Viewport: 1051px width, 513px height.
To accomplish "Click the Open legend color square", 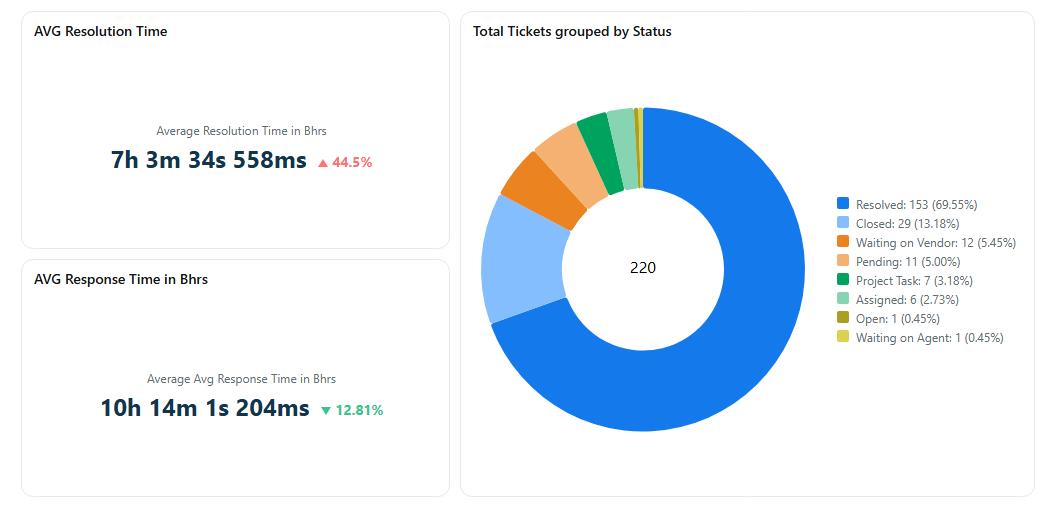I will 843,319.
